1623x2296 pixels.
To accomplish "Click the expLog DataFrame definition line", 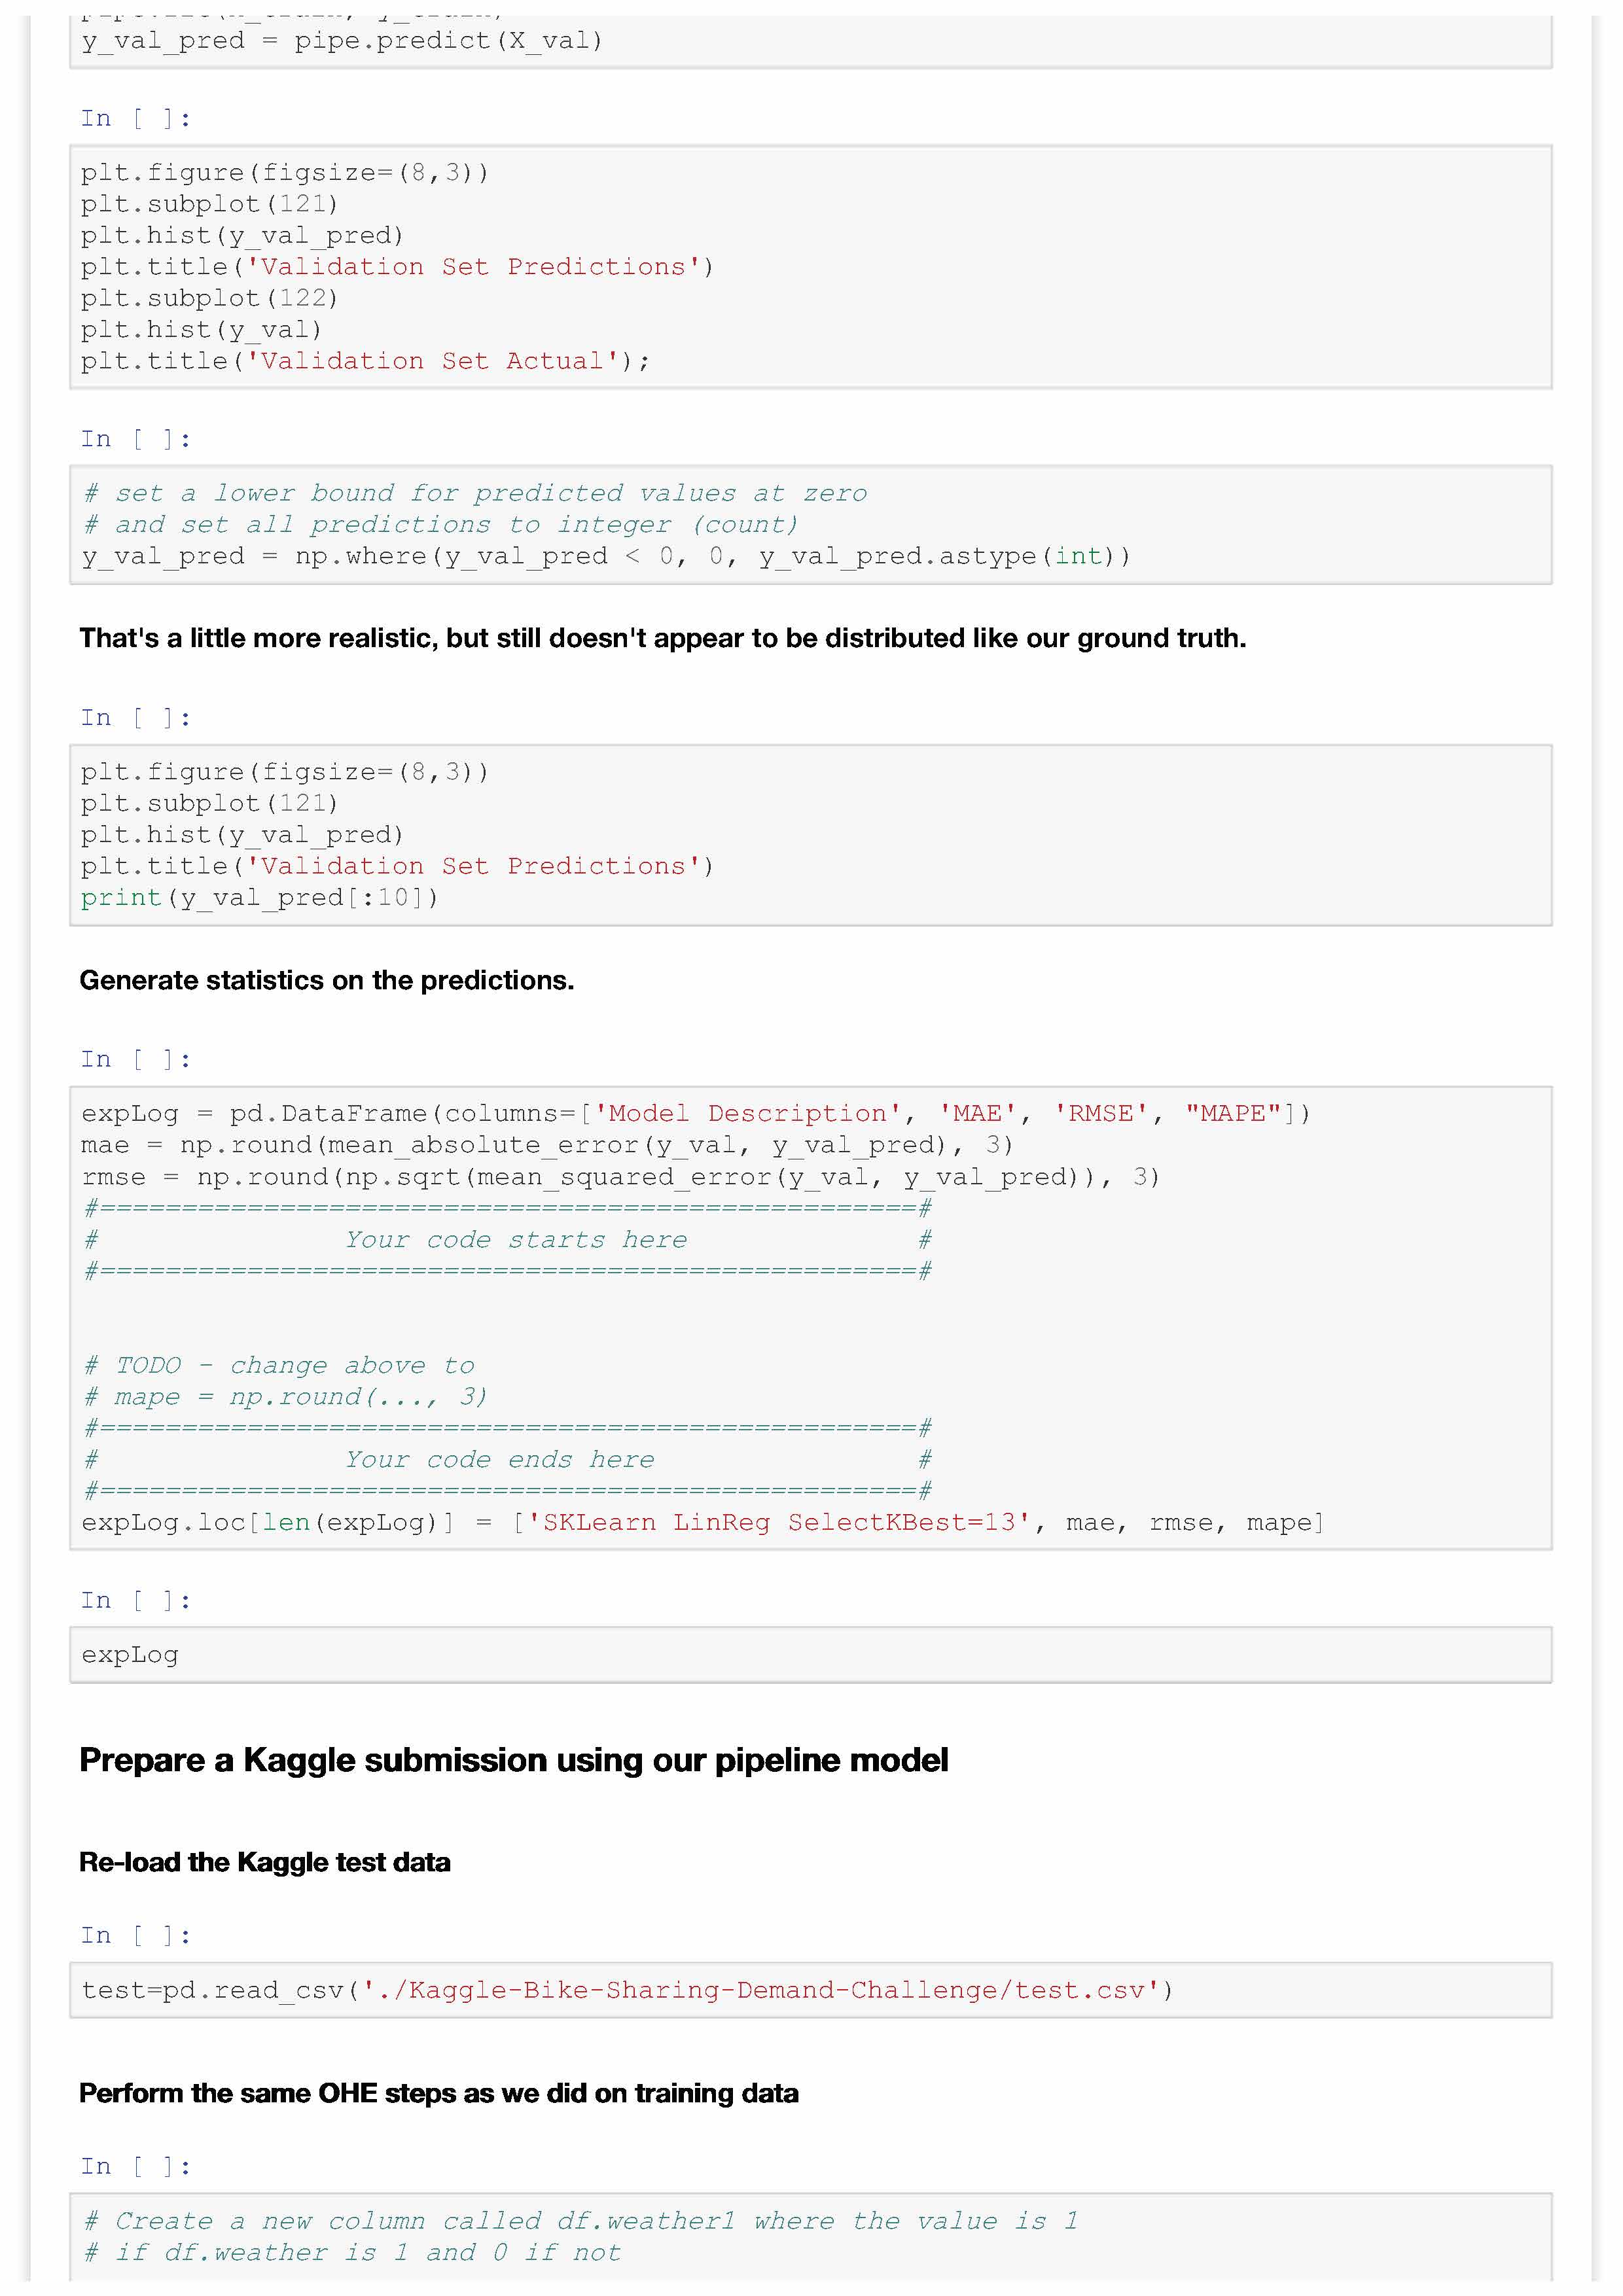I will point(695,1114).
